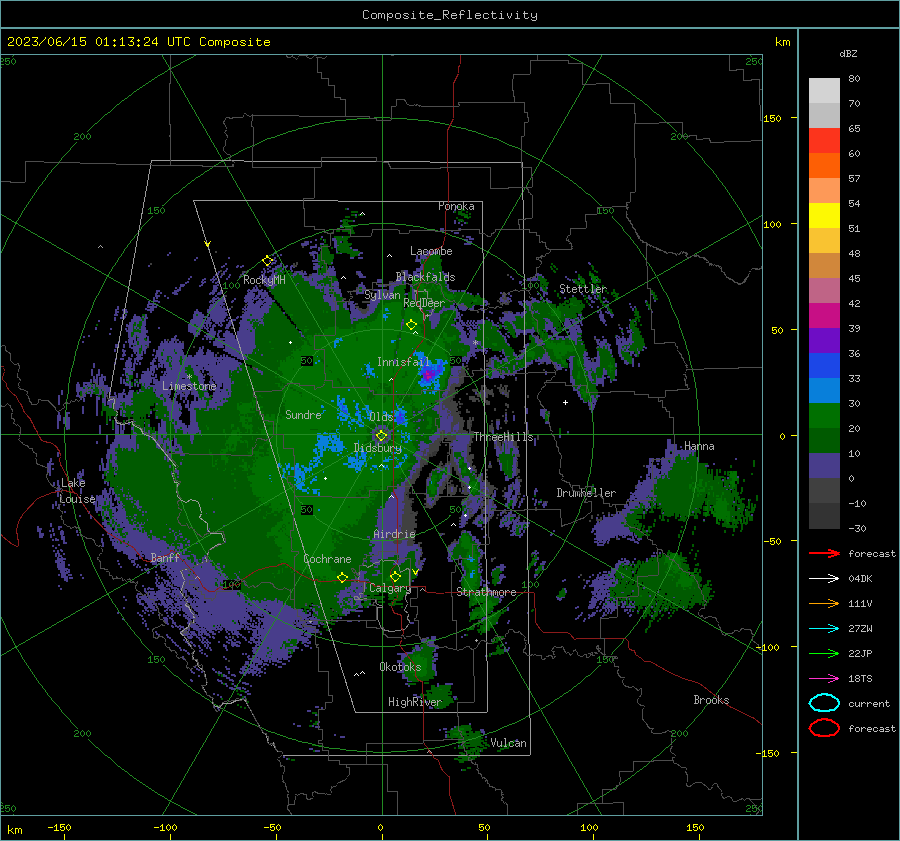Click the Airdrie city label
Image resolution: width=900 pixels, height=841 pixels.
click(x=394, y=534)
